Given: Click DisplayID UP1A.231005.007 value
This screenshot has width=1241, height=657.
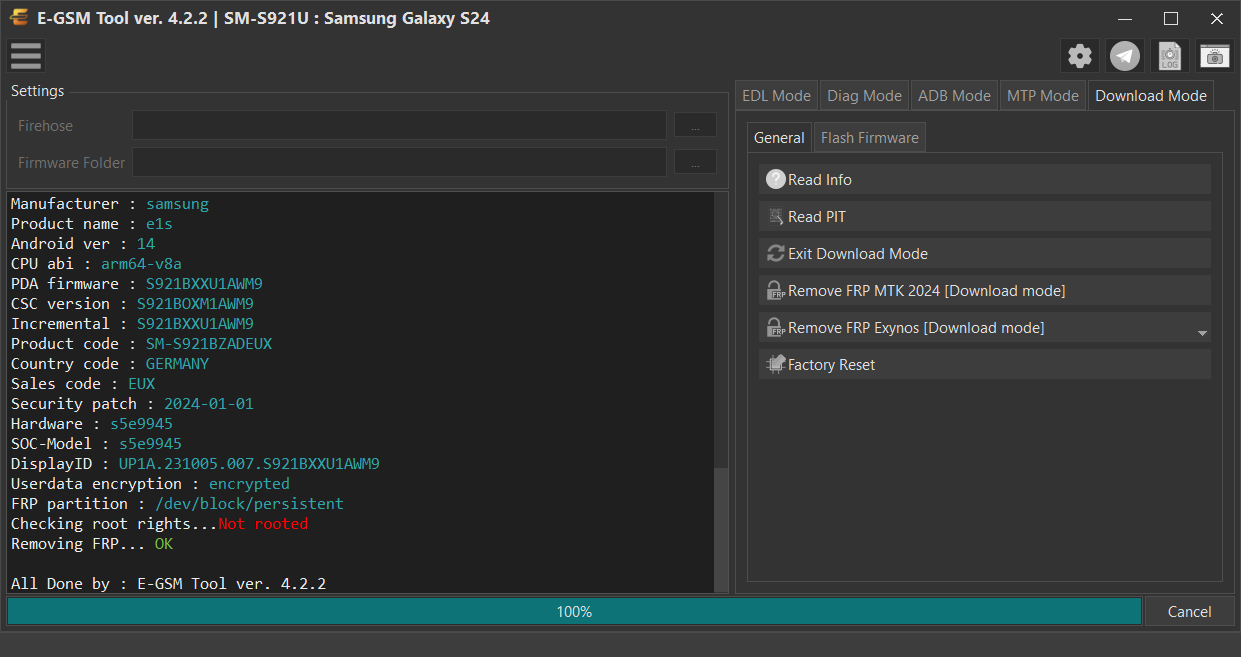Looking at the screenshot, I should pos(249,464).
